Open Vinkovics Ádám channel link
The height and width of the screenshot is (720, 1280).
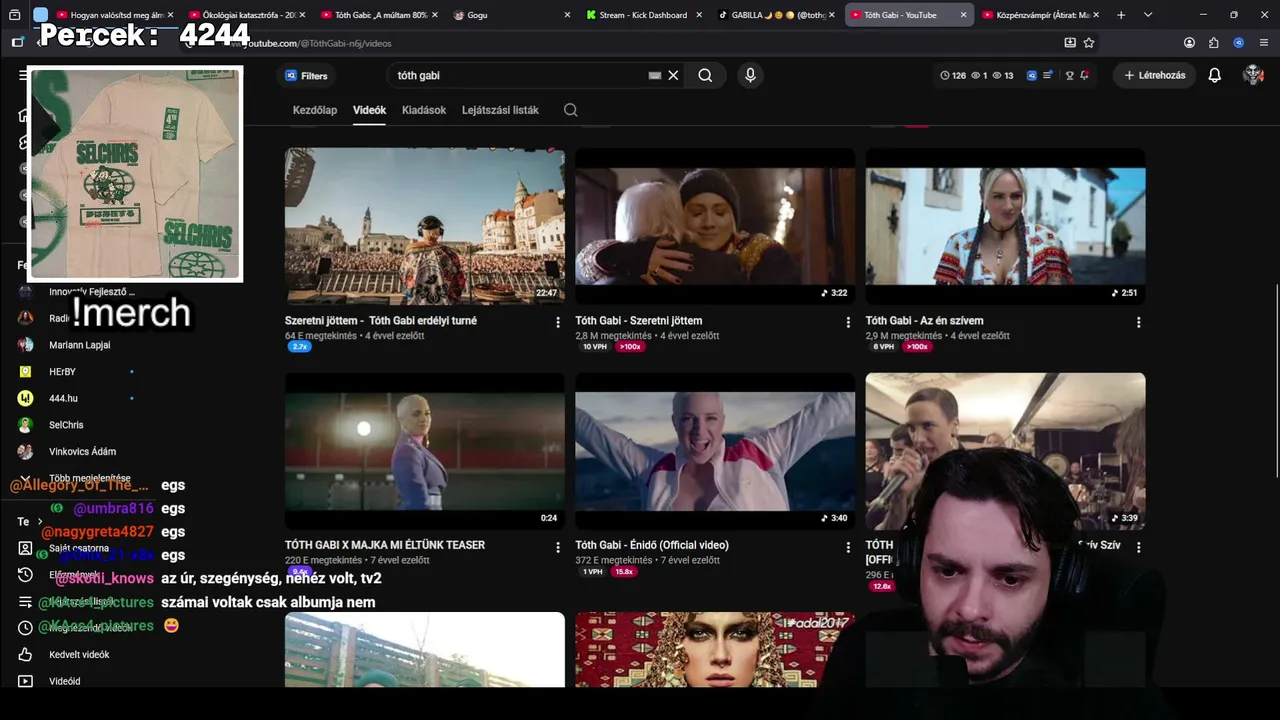coord(82,452)
